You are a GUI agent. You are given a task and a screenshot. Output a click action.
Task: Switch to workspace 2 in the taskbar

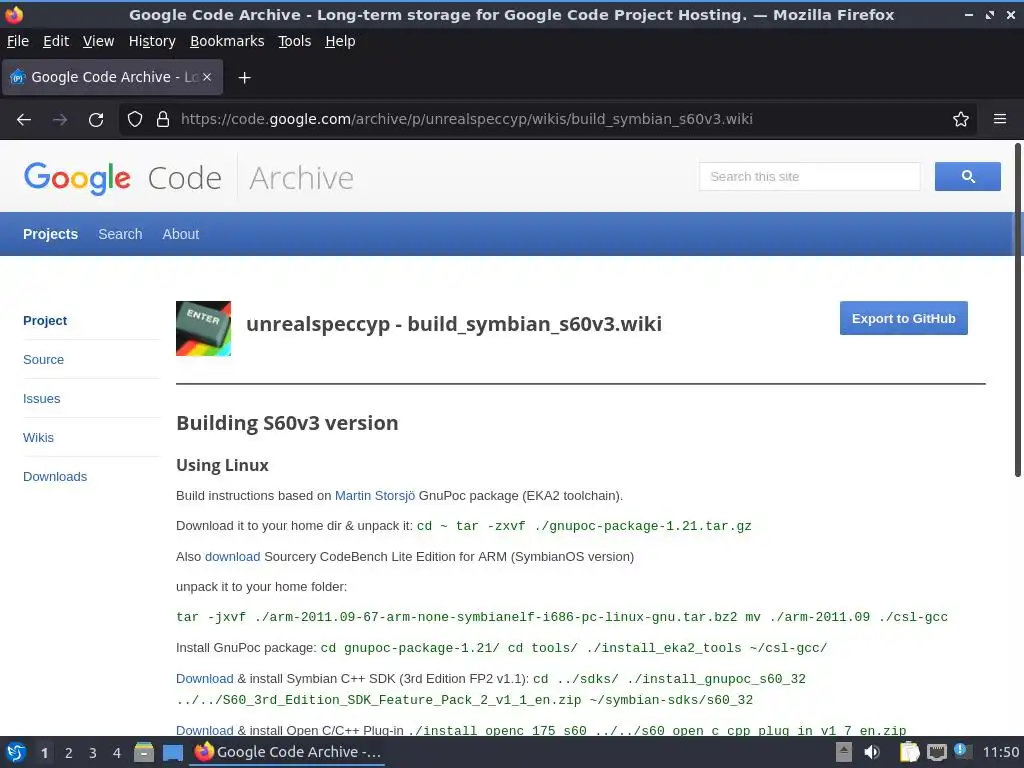pyautogui.click(x=69, y=753)
